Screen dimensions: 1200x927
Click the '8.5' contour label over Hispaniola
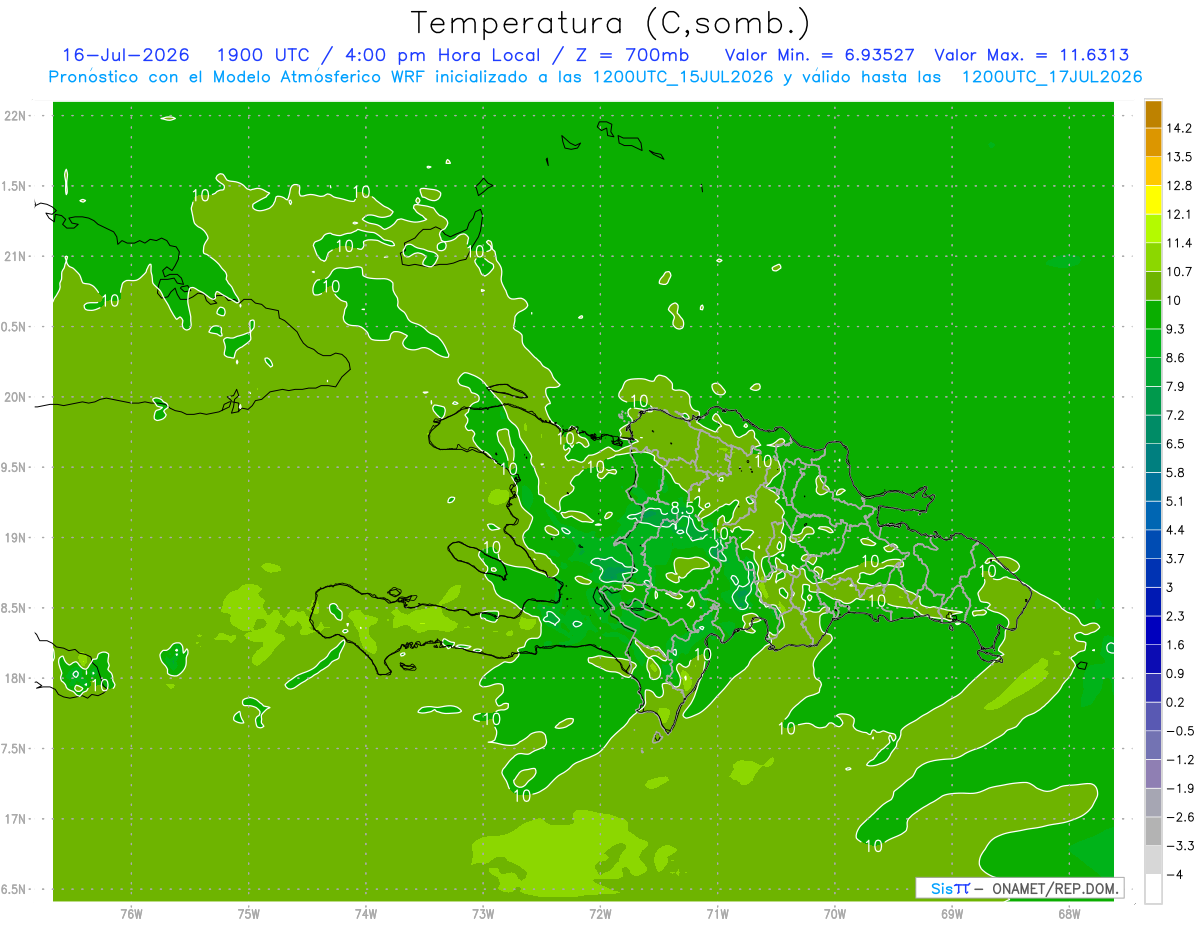tap(683, 508)
